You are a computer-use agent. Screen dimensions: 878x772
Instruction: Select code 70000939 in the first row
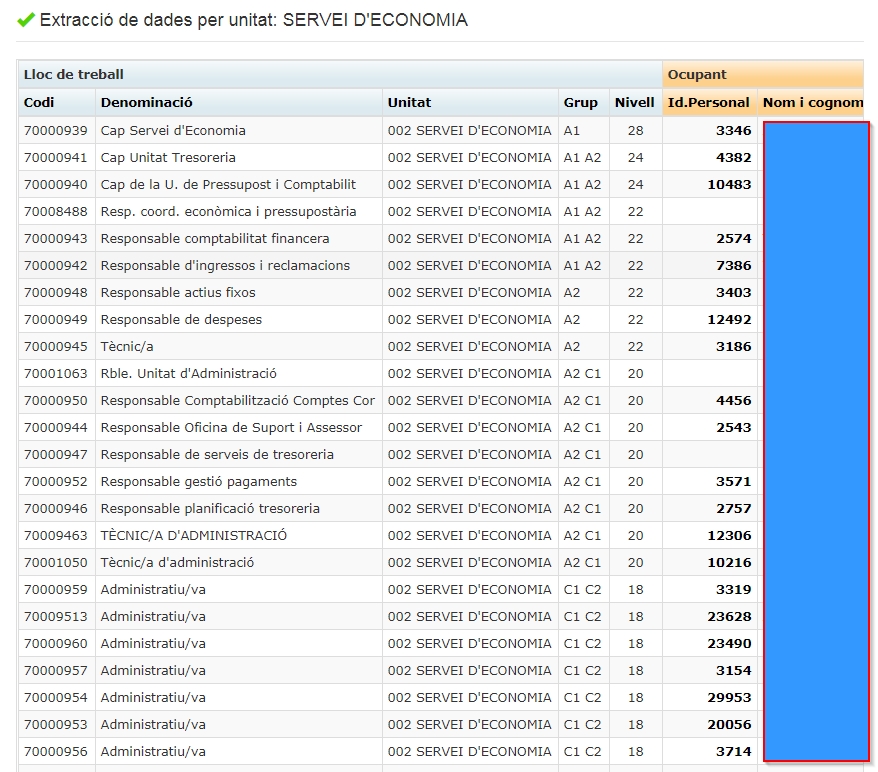[x=56, y=130]
